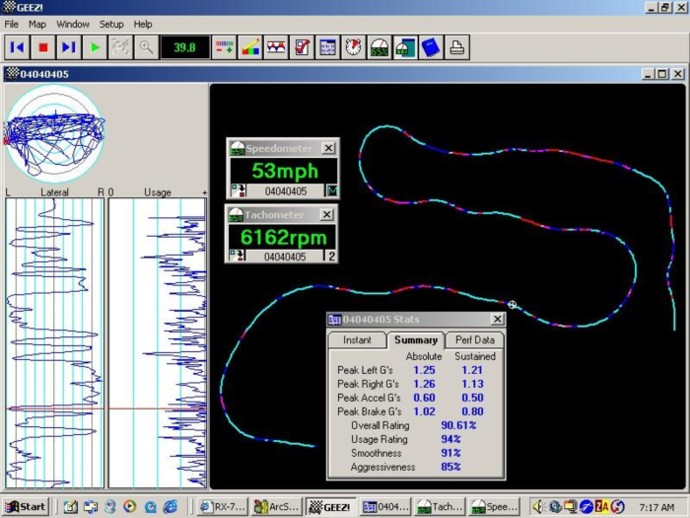Toggle the M unit button on Speedometer
The width and height of the screenshot is (690, 518).
pyautogui.click(x=332, y=190)
